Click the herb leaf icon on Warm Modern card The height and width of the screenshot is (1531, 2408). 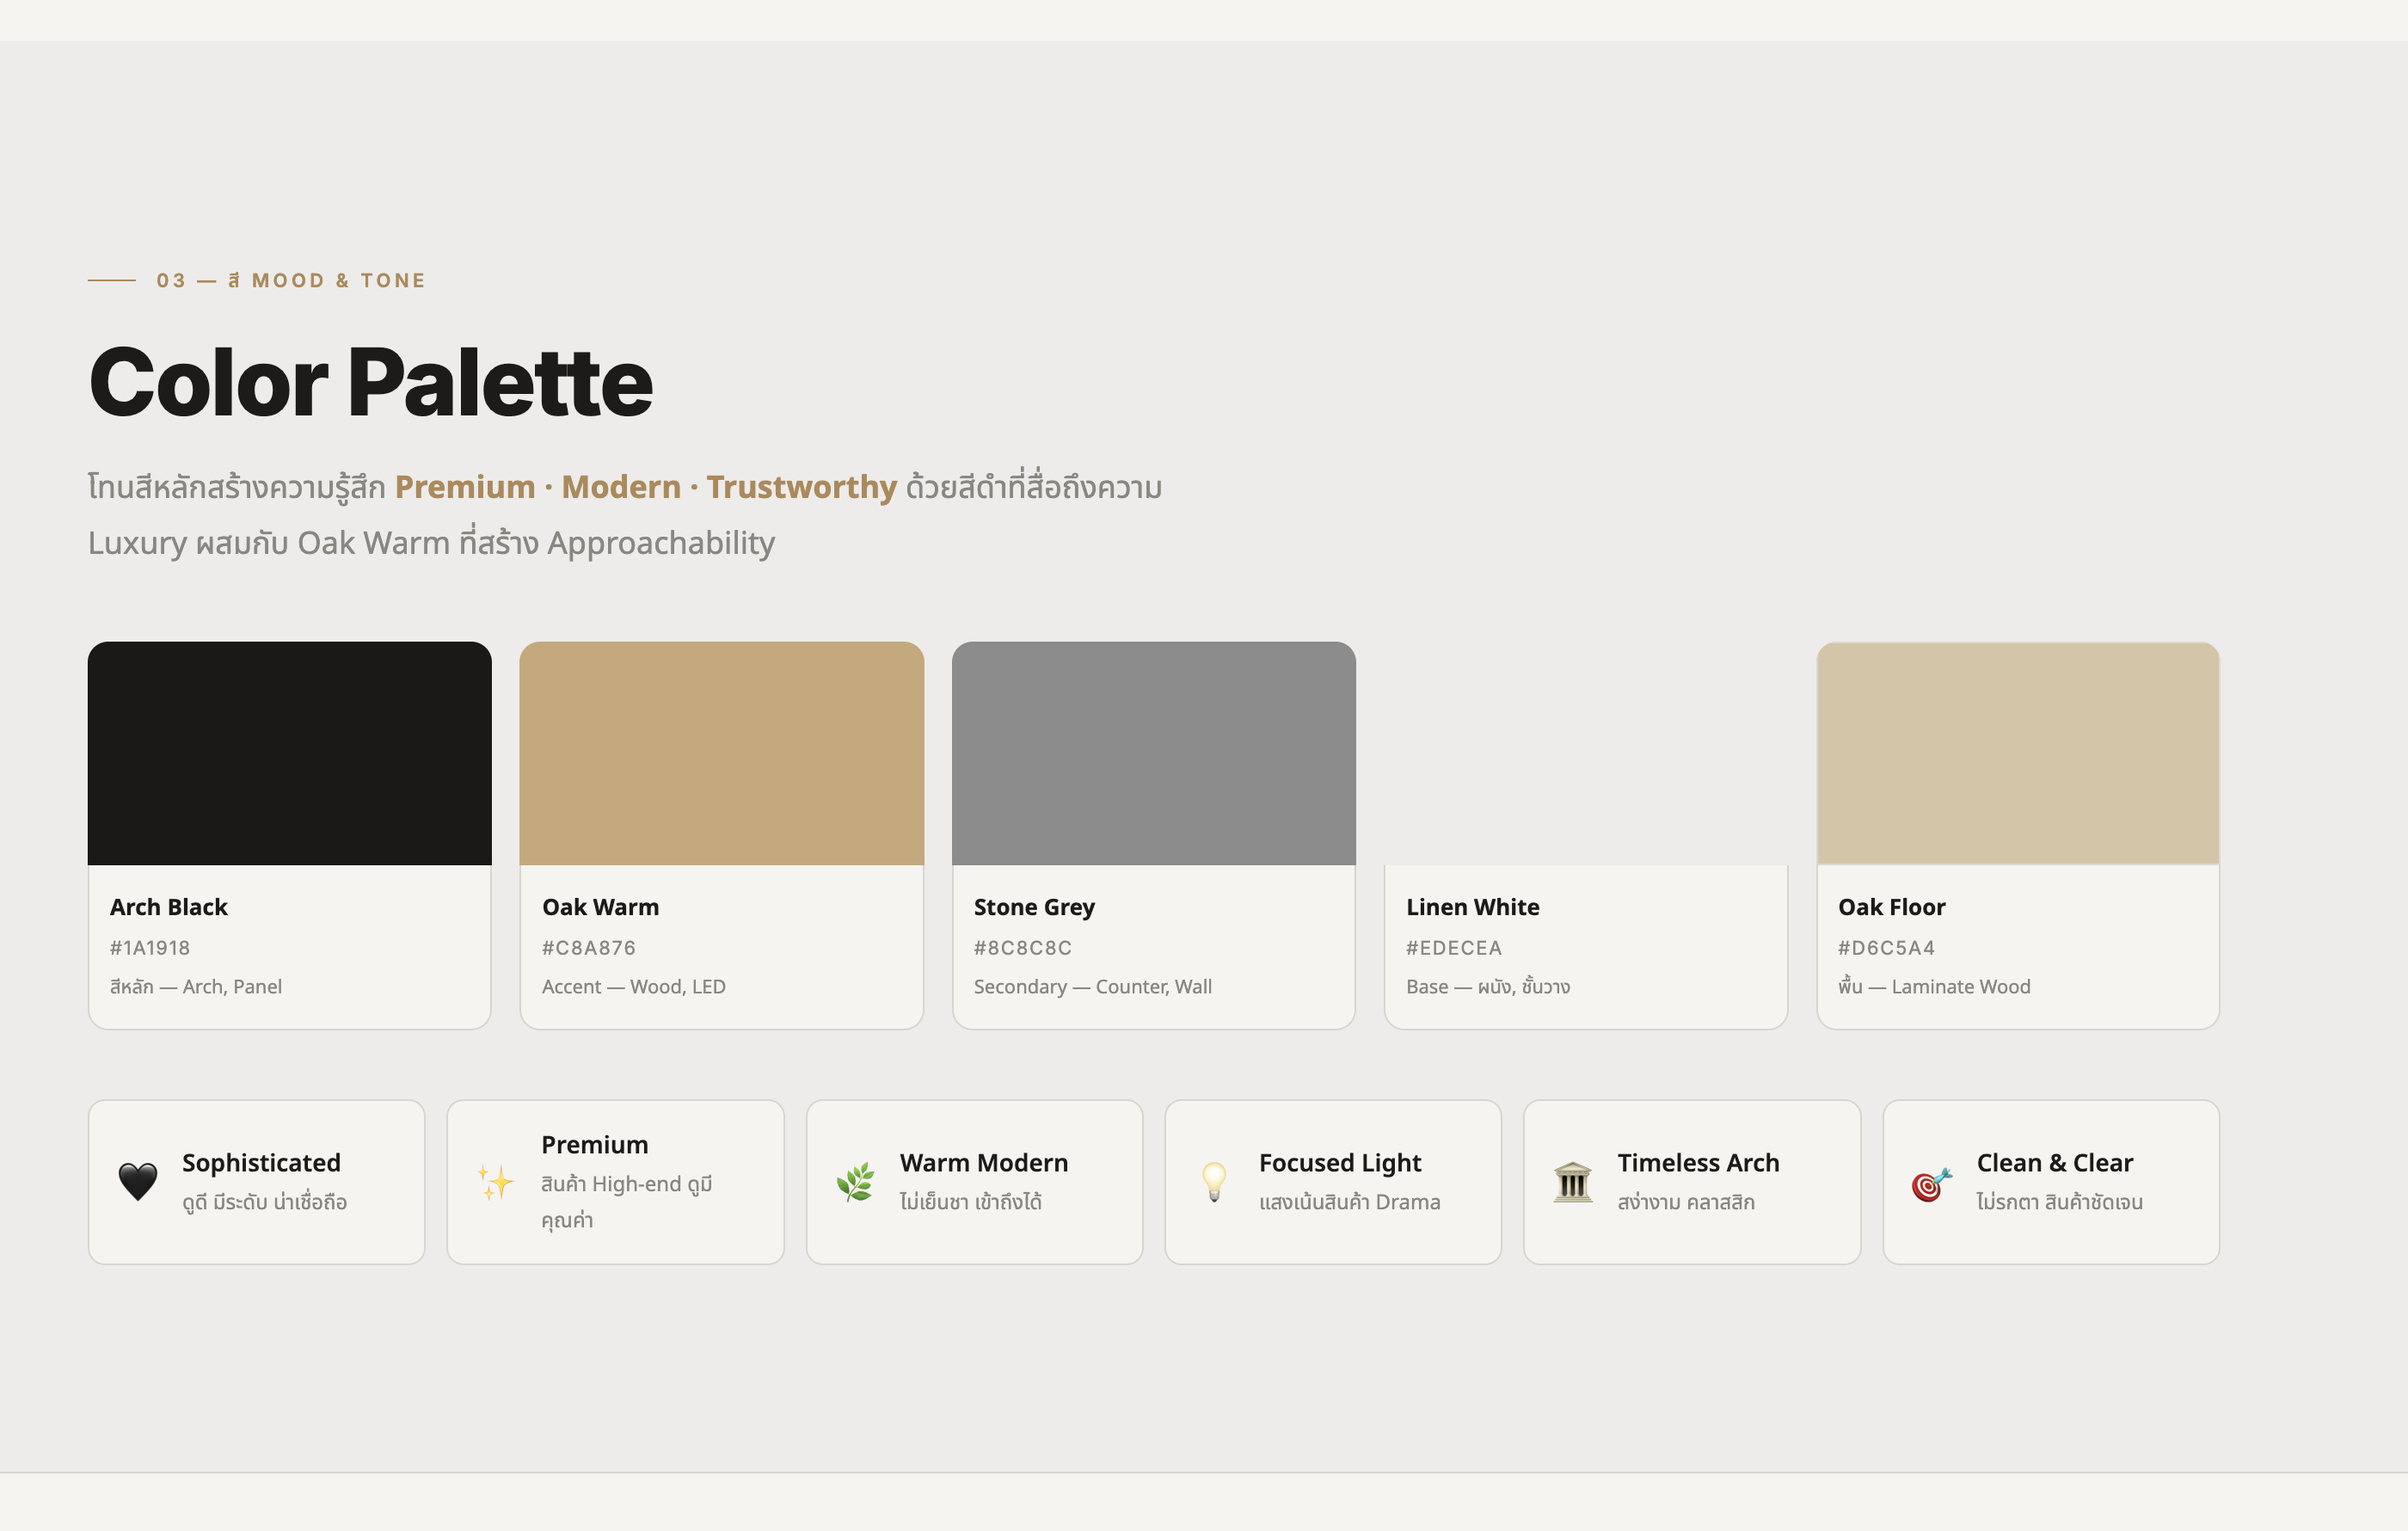pyautogui.click(x=855, y=1182)
